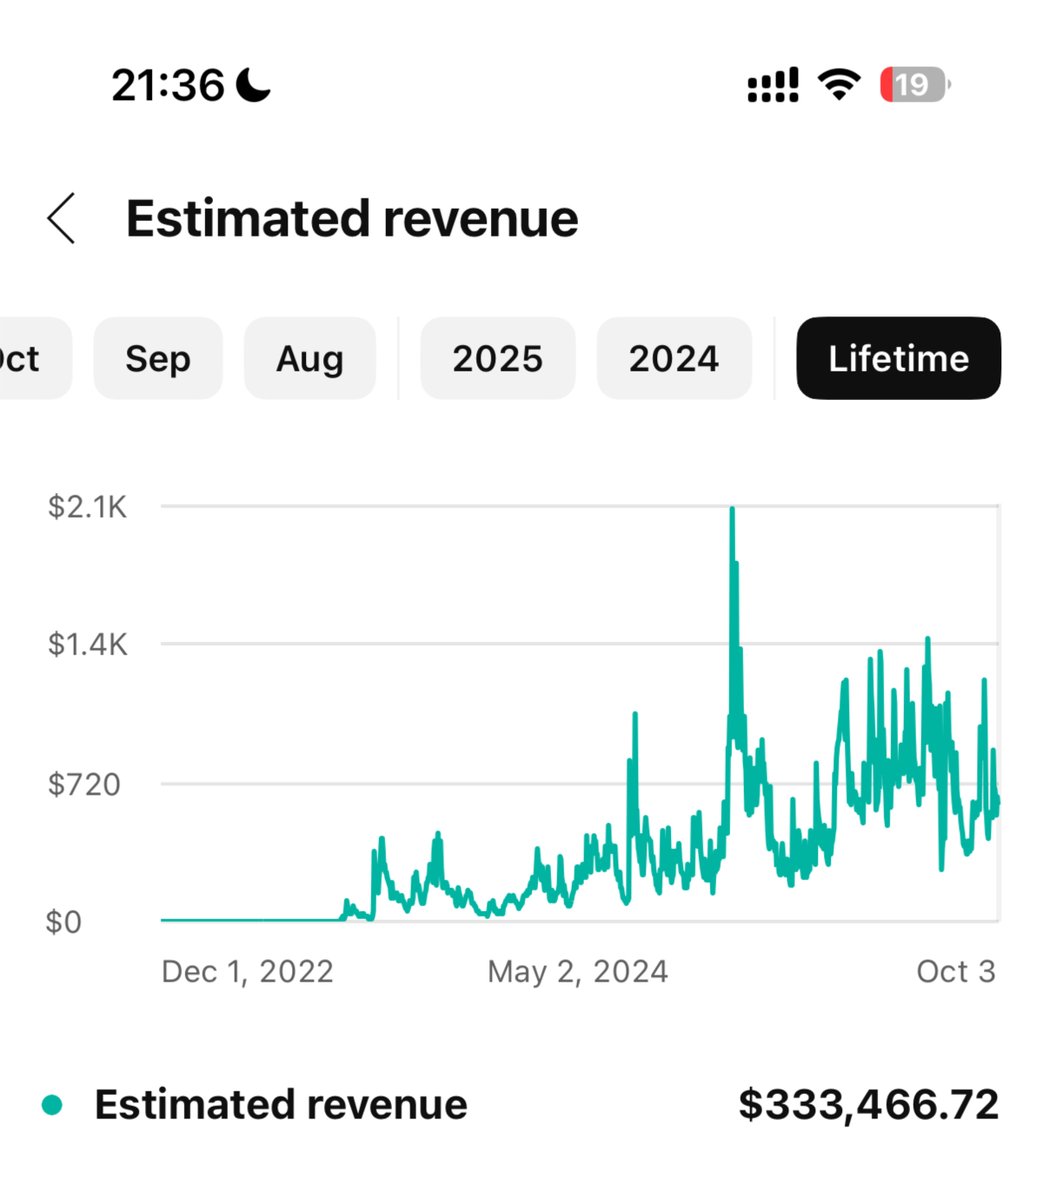Go back using the left arrow
The image size is (1043, 1200).
61,218
